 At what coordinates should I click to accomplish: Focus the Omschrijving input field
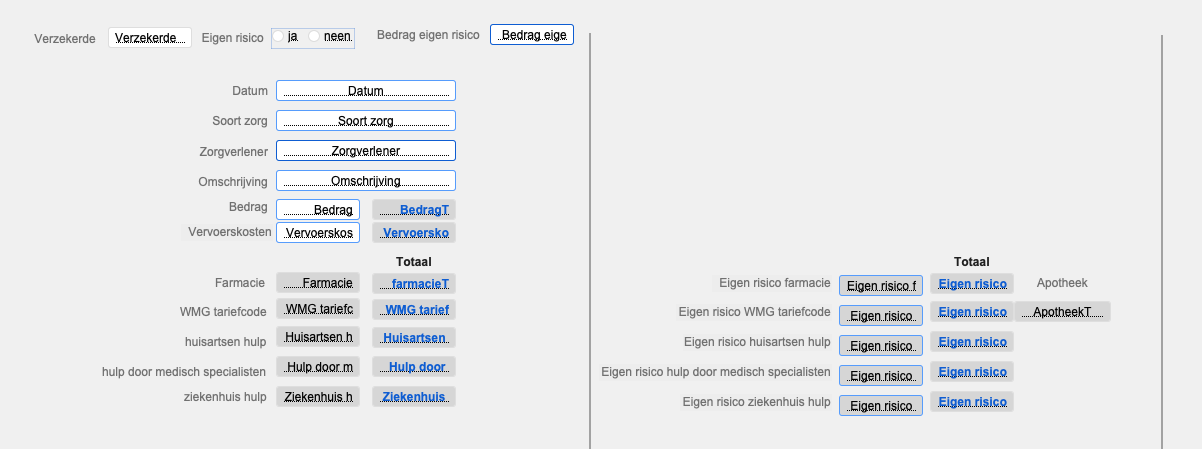(365, 181)
